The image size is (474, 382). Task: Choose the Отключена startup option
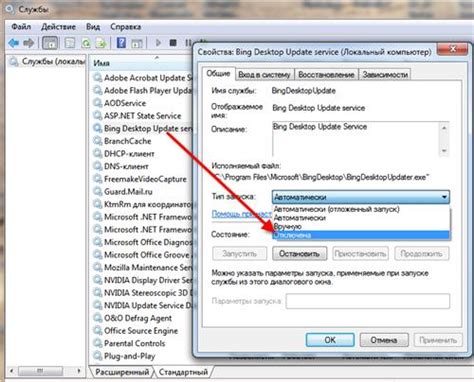pyautogui.click(x=361, y=235)
